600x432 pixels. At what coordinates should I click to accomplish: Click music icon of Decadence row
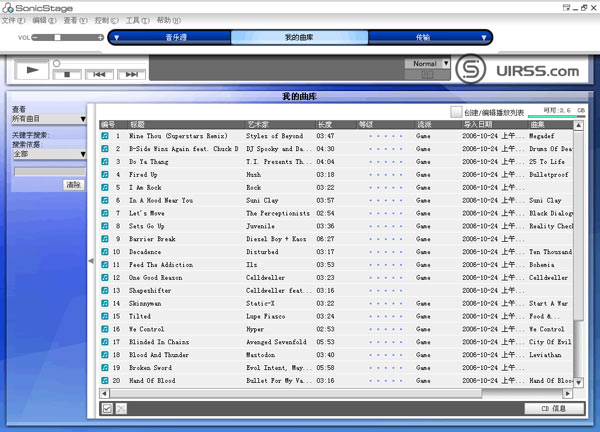(x=105, y=252)
